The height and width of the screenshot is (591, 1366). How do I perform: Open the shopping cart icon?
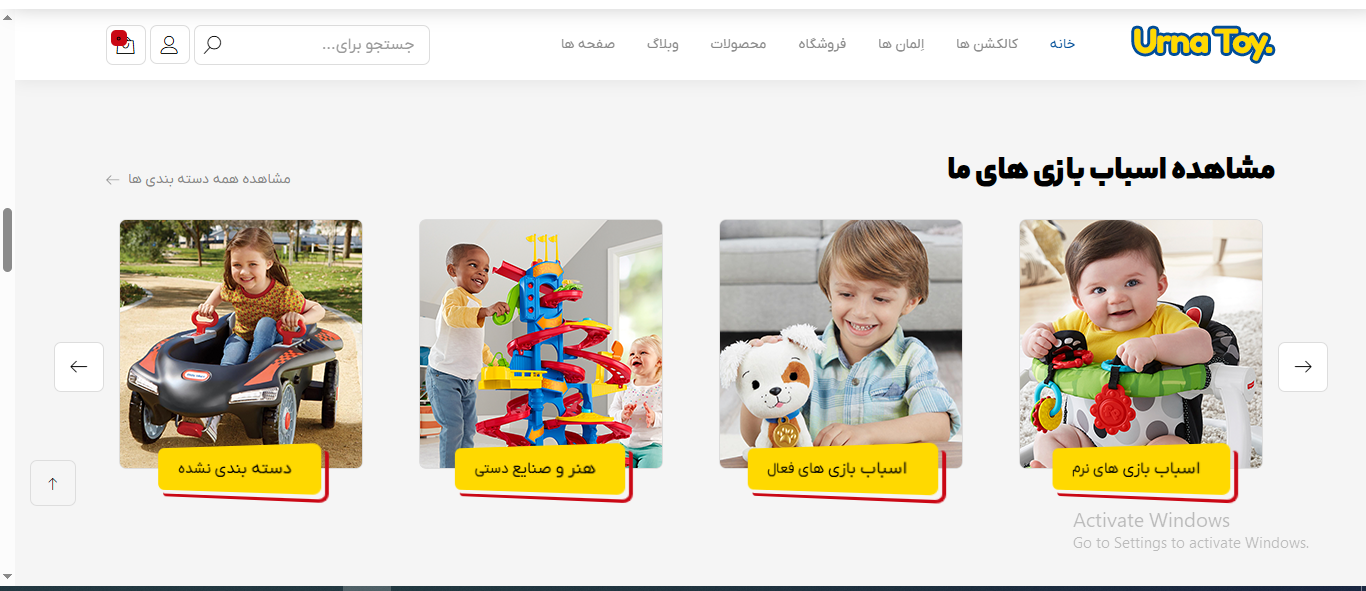(126, 45)
